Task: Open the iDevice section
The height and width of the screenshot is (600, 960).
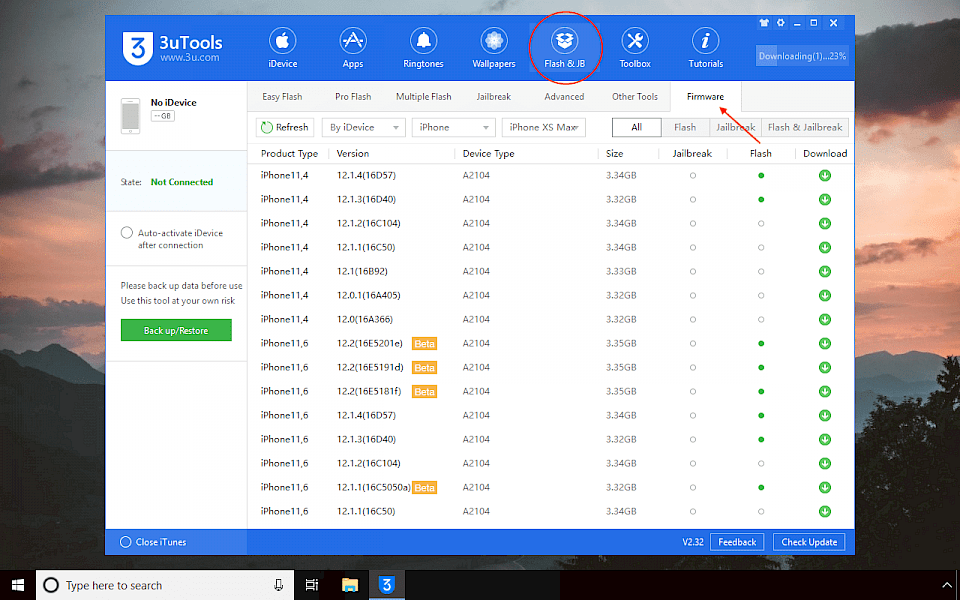Action: (282, 48)
